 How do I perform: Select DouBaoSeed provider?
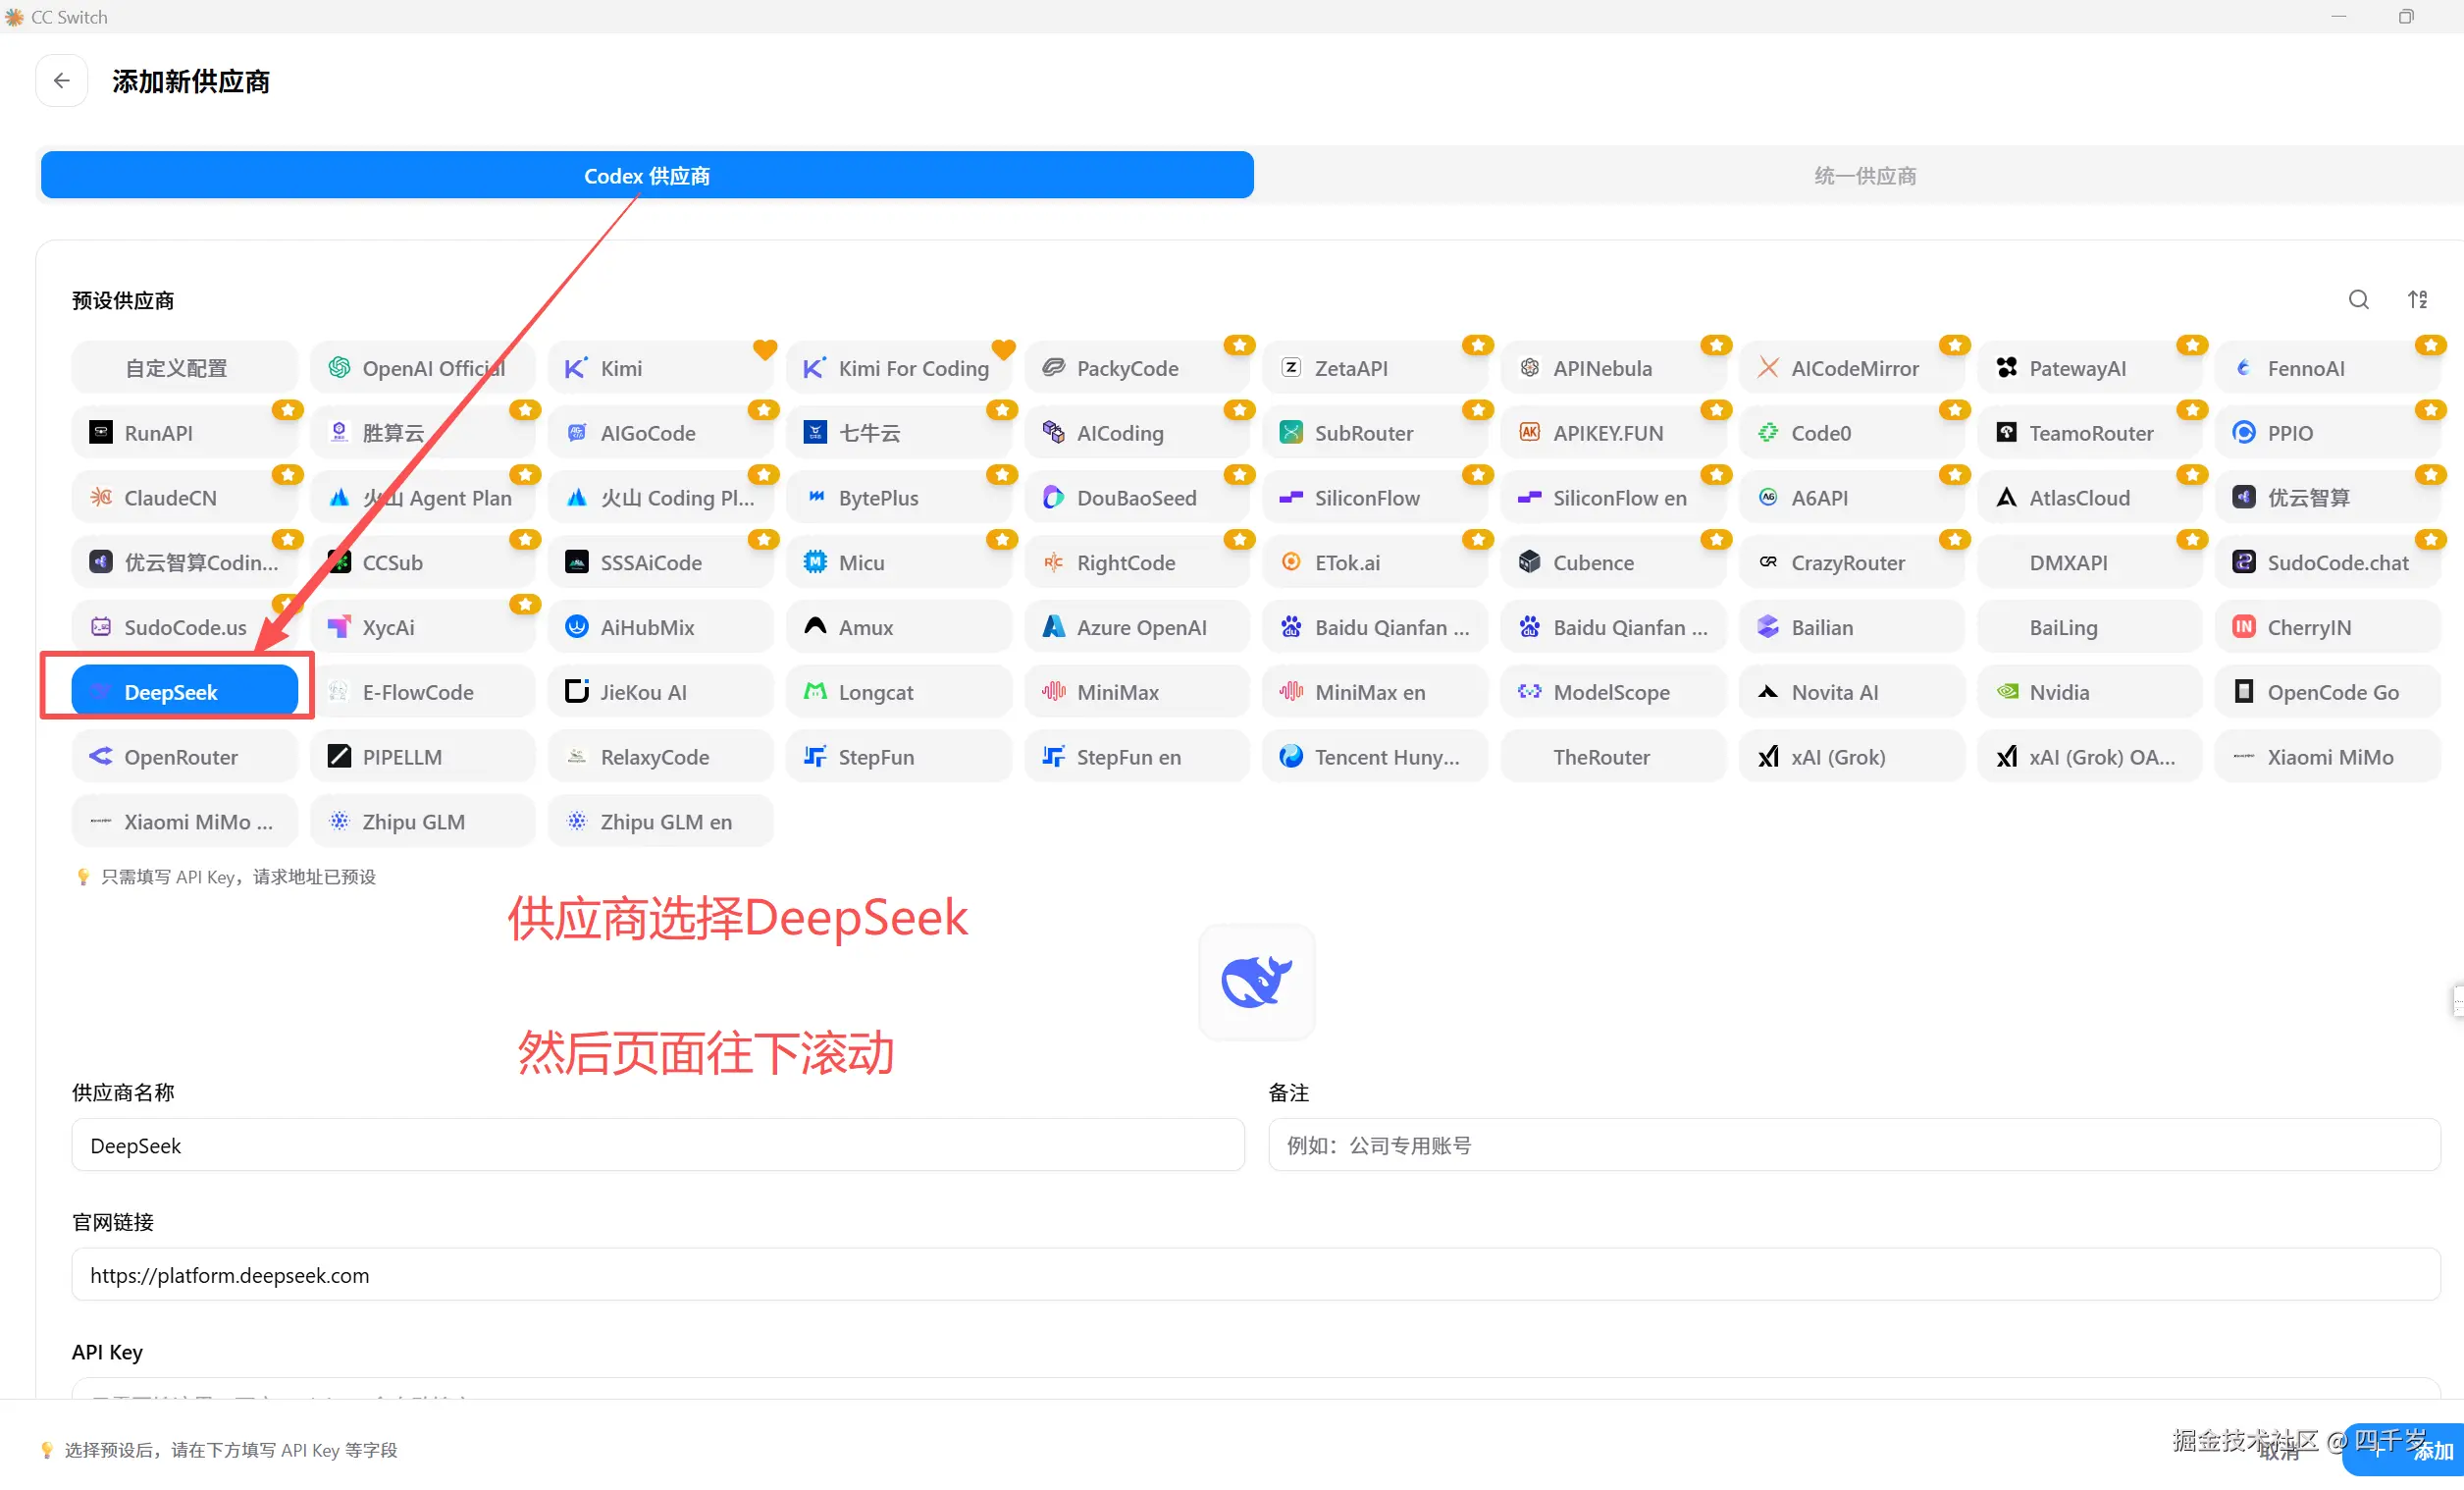click(x=1137, y=498)
